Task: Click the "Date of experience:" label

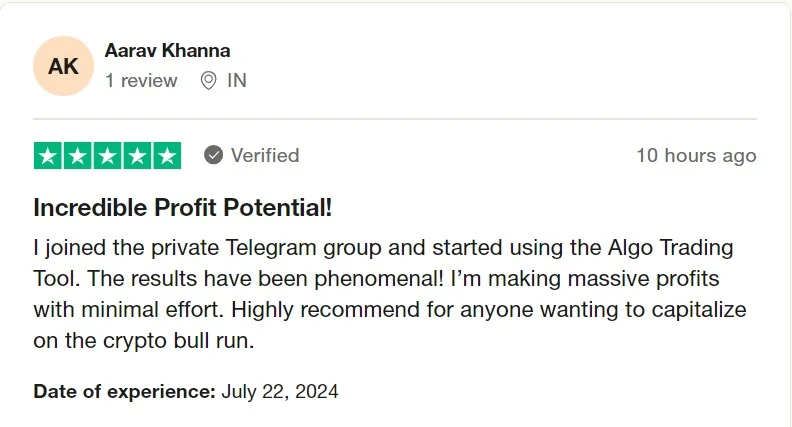Action: (x=125, y=391)
